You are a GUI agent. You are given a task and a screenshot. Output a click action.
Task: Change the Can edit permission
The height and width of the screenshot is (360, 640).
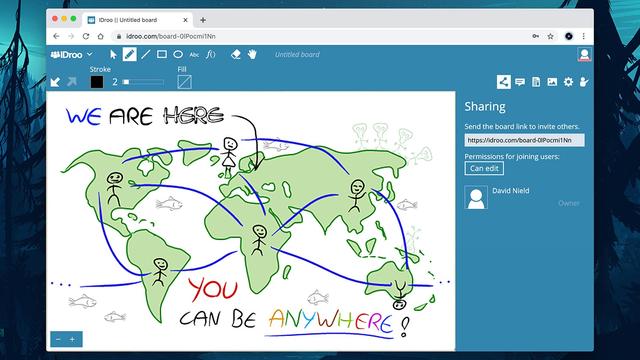point(484,168)
